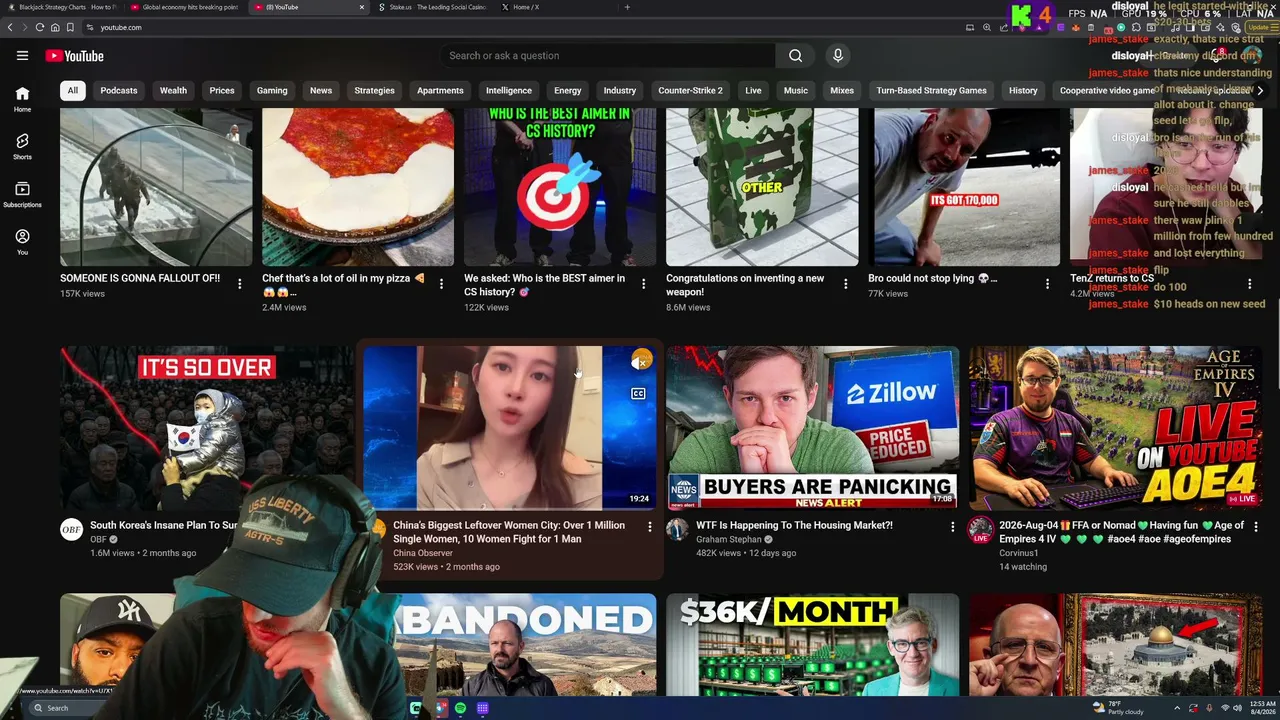Filter by the Gaming chip
The image size is (1280, 720).
[272, 91]
